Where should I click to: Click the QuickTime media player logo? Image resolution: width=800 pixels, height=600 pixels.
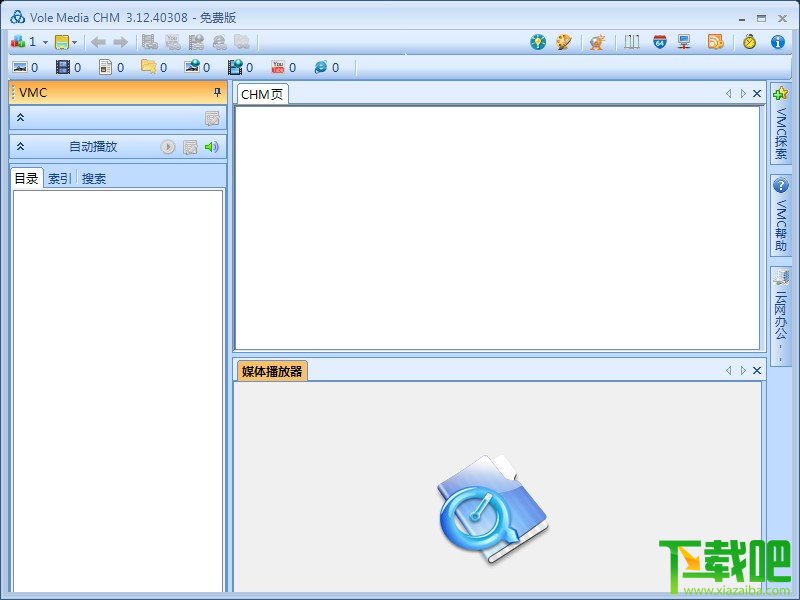(x=492, y=508)
